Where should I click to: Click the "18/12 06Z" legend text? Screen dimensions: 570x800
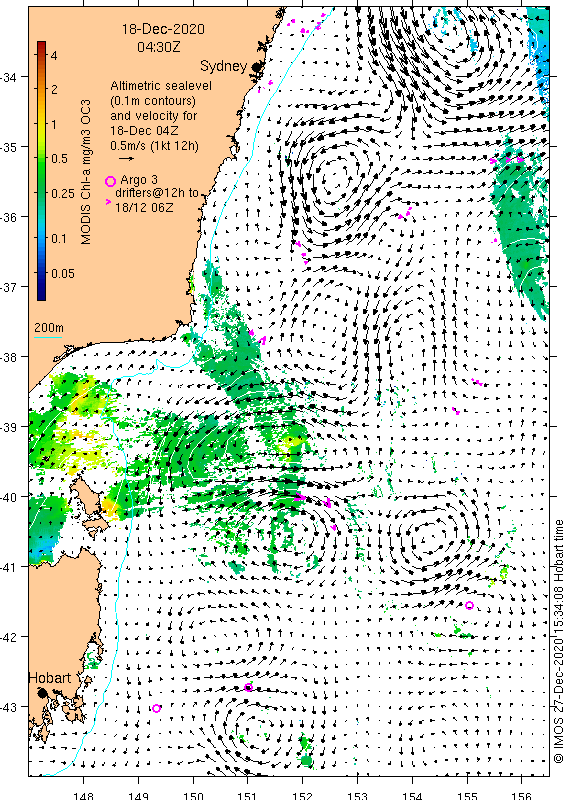144,208
